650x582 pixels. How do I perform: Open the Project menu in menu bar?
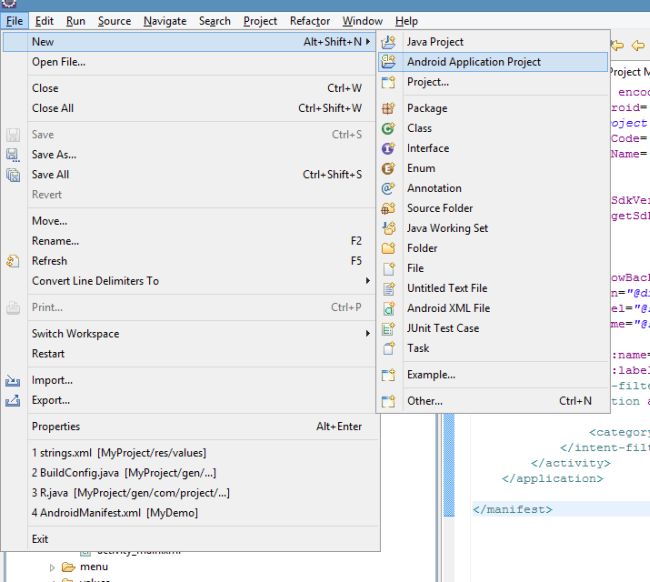260,21
